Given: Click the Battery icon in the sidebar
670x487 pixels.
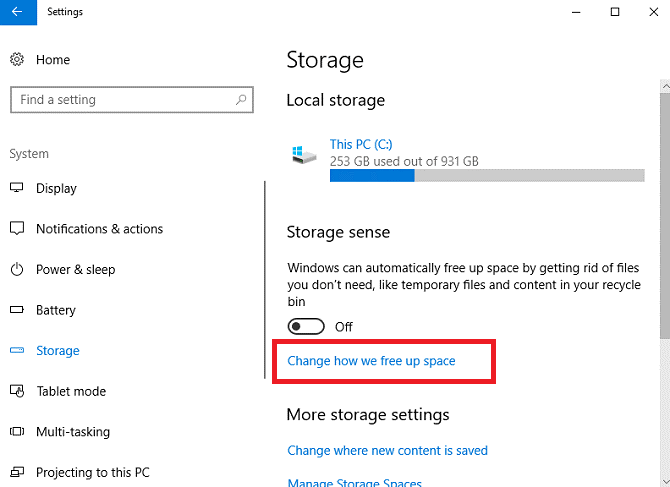Looking at the screenshot, I should (x=17, y=309).
